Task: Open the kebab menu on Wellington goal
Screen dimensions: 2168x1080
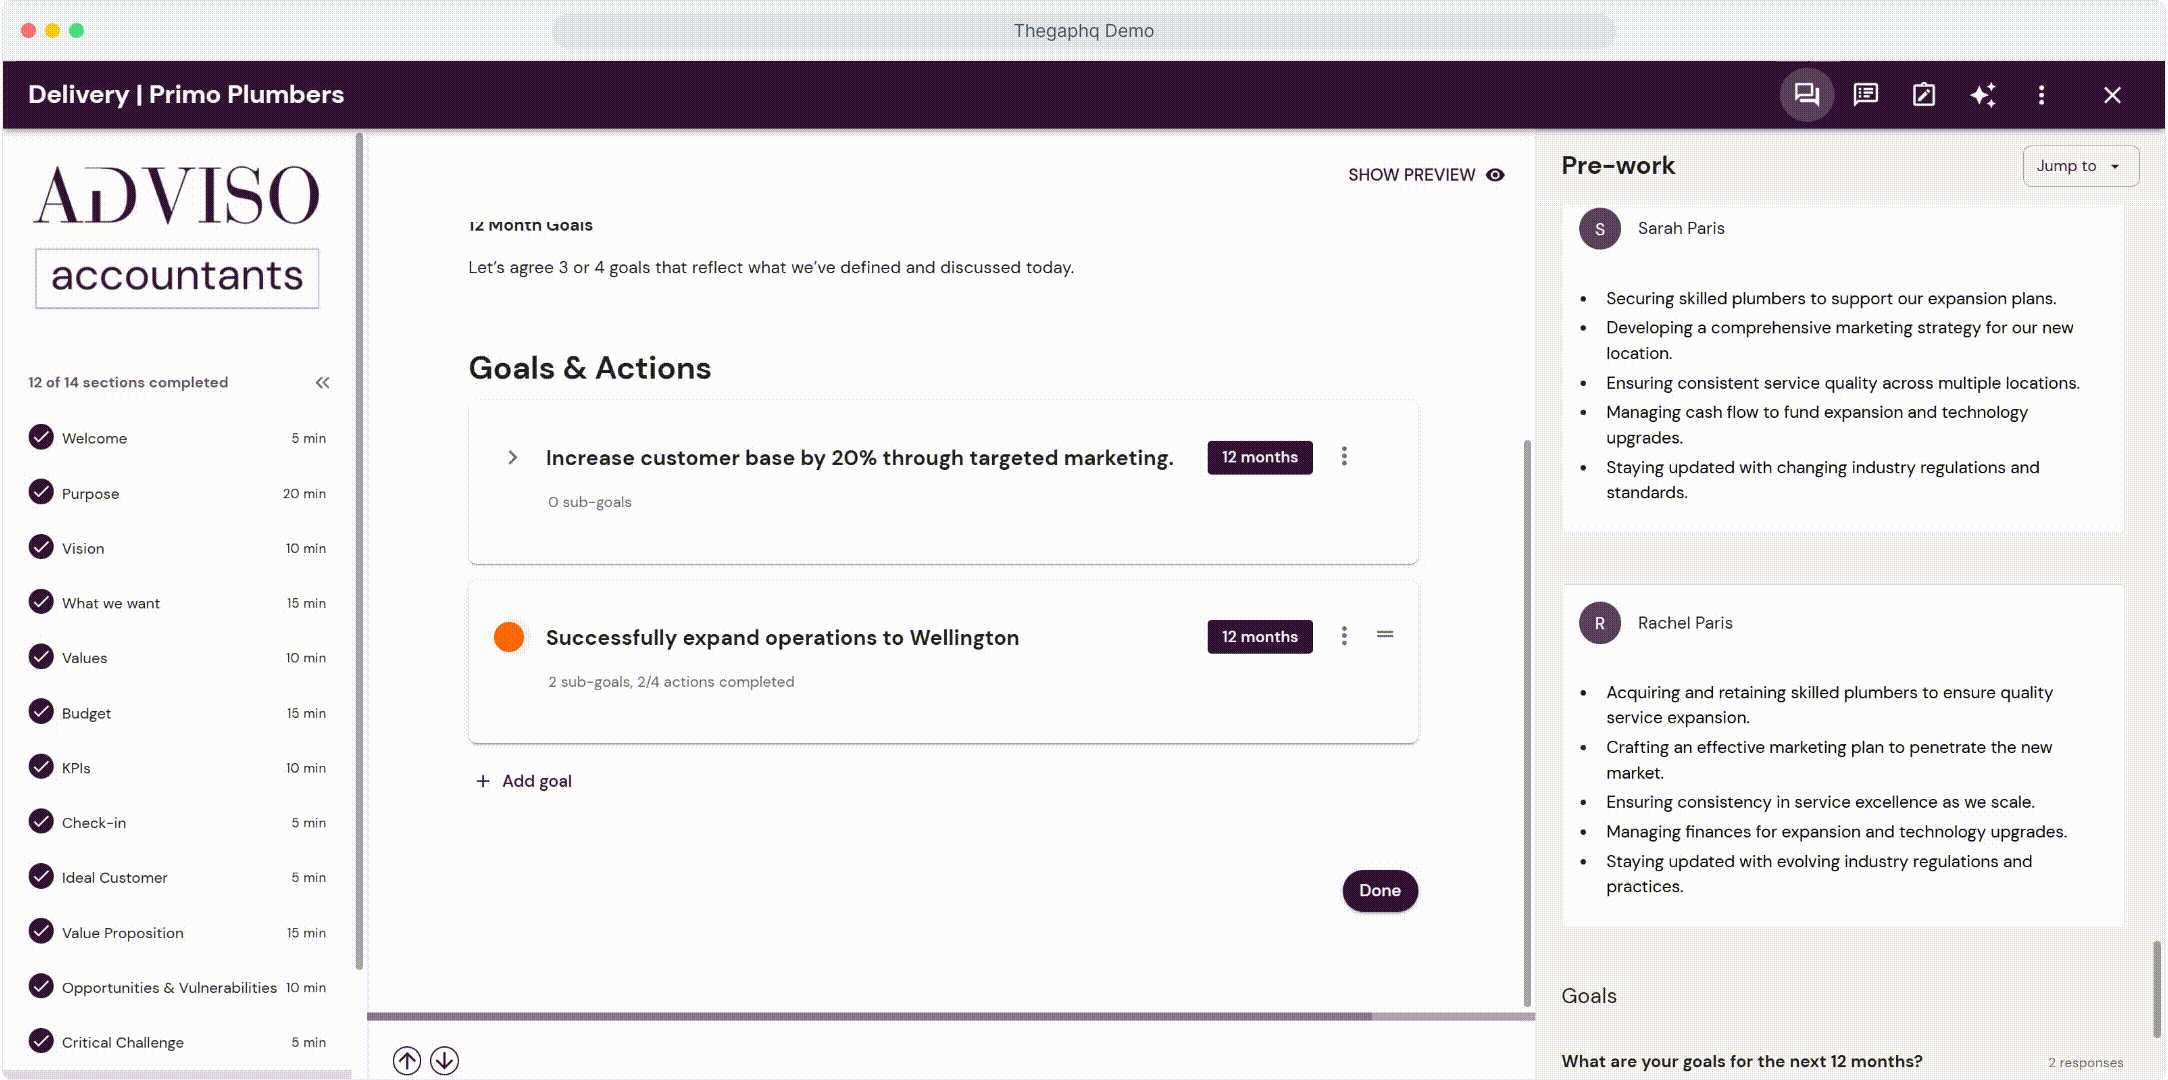Action: pyautogui.click(x=1344, y=636)
